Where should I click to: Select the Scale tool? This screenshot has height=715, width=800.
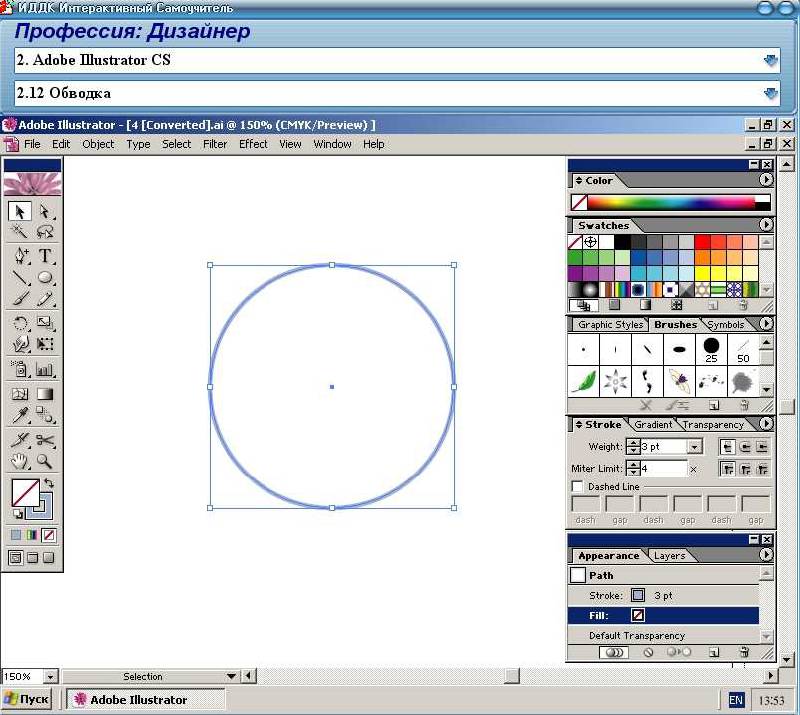point(45,323)
